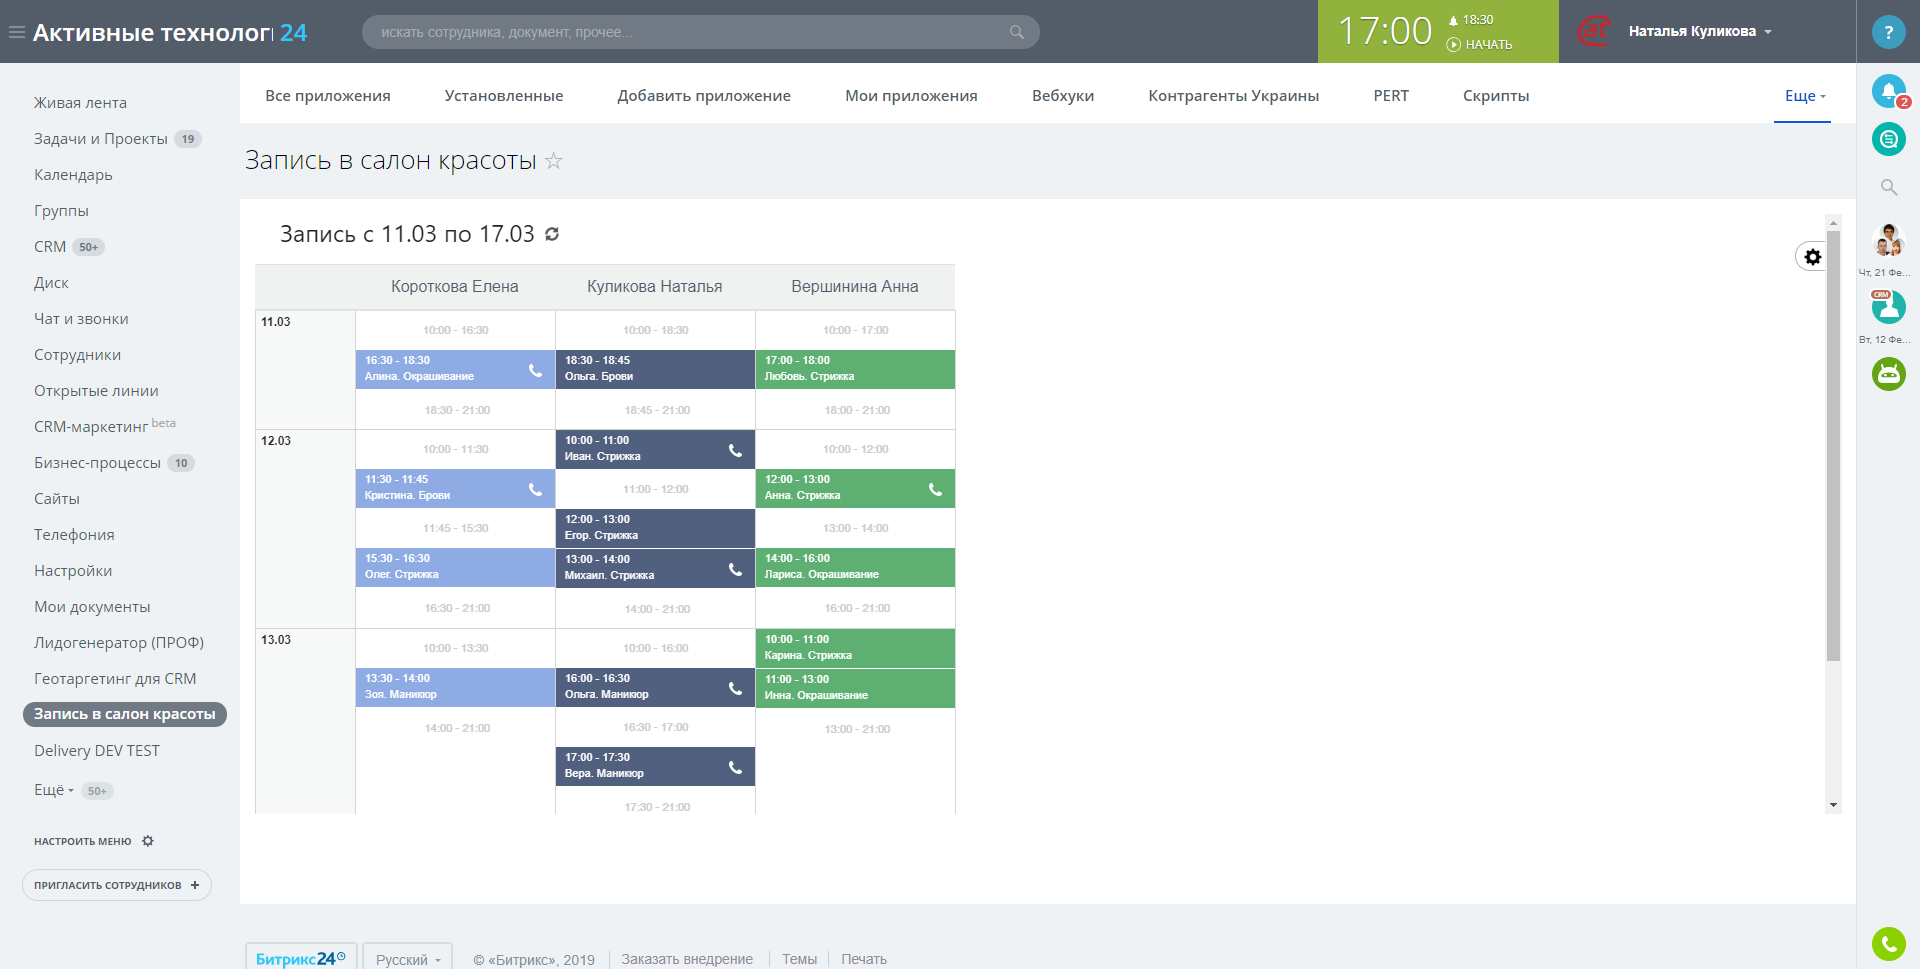
Task: Click the schedule scrollbar down arrow
Action: (1833, 805)
